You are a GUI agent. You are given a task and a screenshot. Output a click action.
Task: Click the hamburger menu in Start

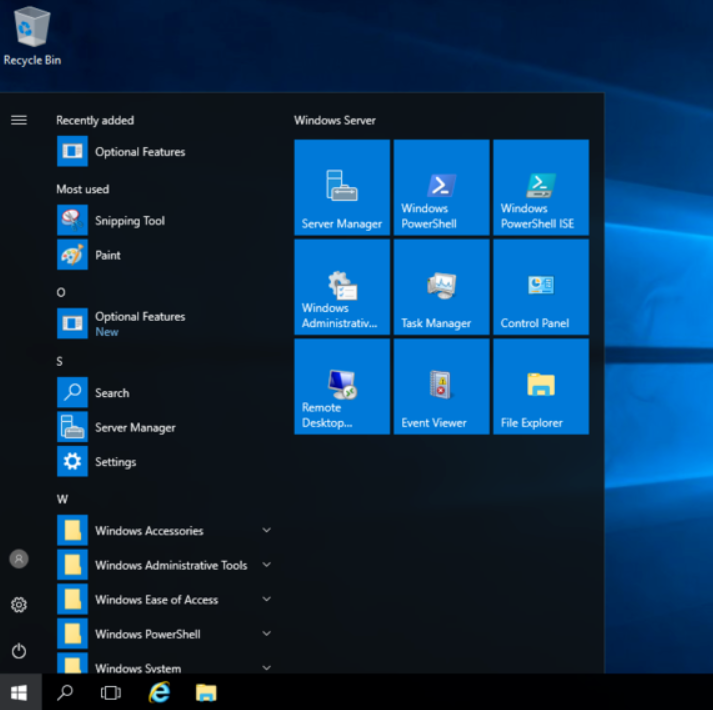[19, 120]
